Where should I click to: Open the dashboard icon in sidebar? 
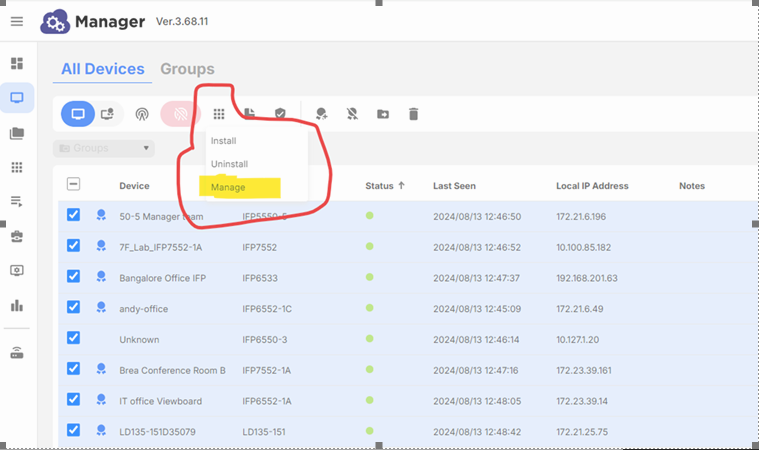[17, 63]
